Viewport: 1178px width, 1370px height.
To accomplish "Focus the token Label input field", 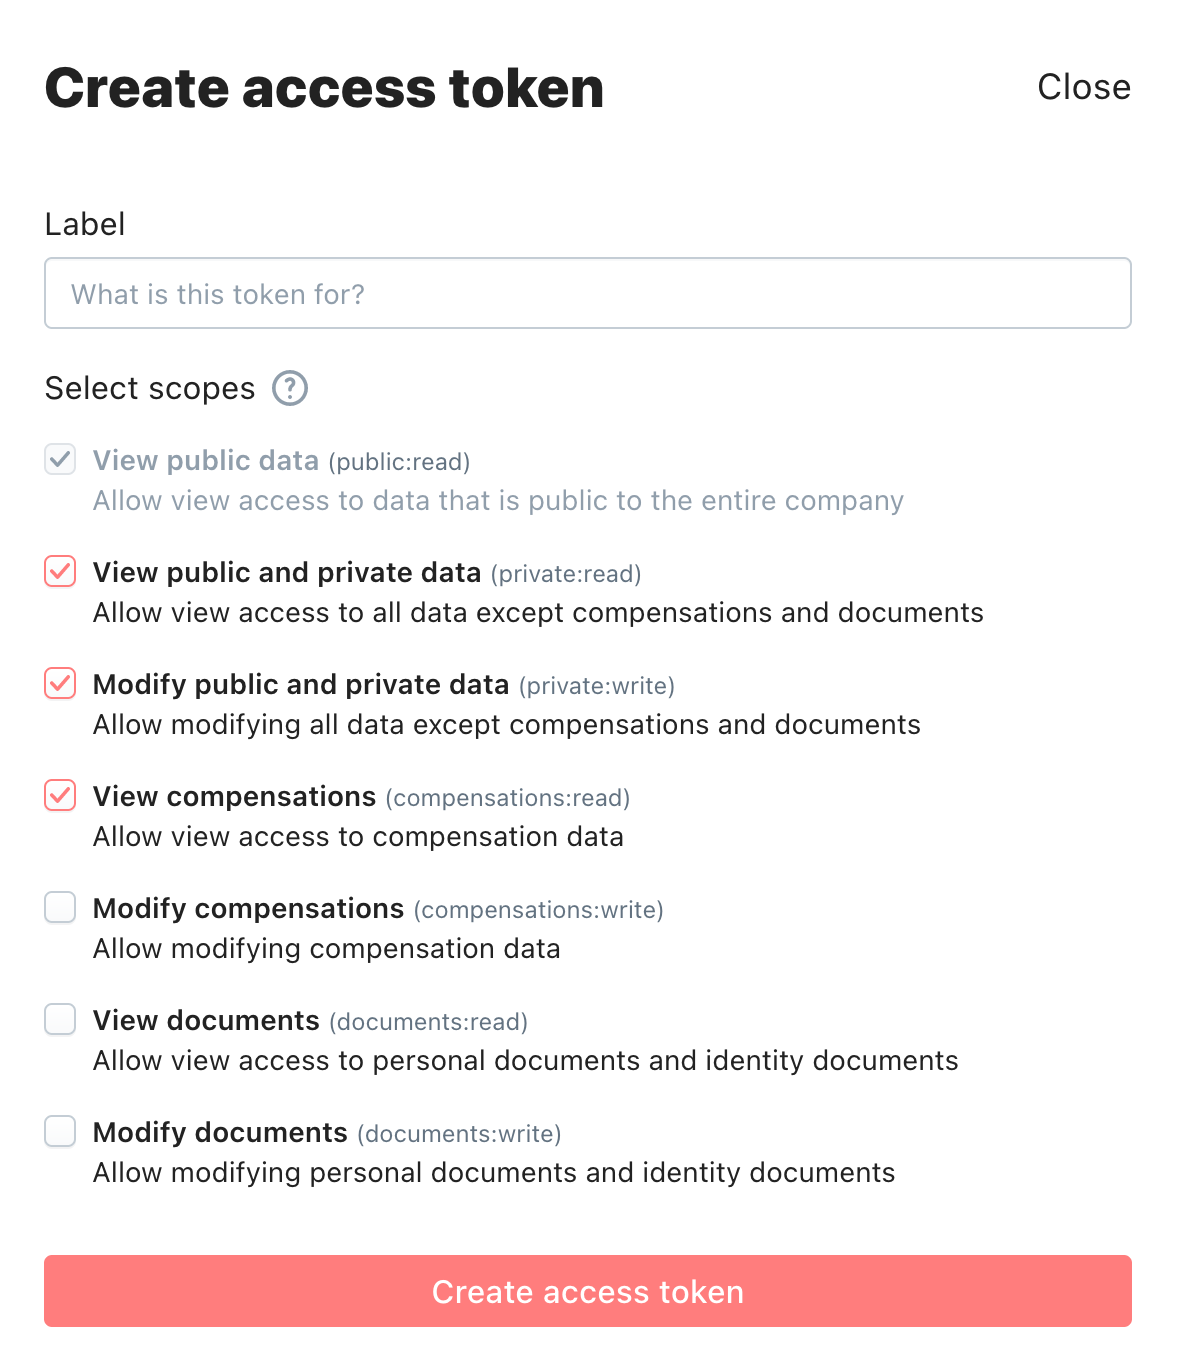I will pos(588,293).
